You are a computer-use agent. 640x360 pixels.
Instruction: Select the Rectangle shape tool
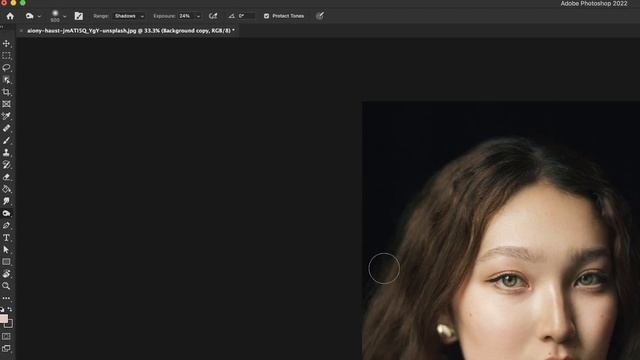[6, 262]
